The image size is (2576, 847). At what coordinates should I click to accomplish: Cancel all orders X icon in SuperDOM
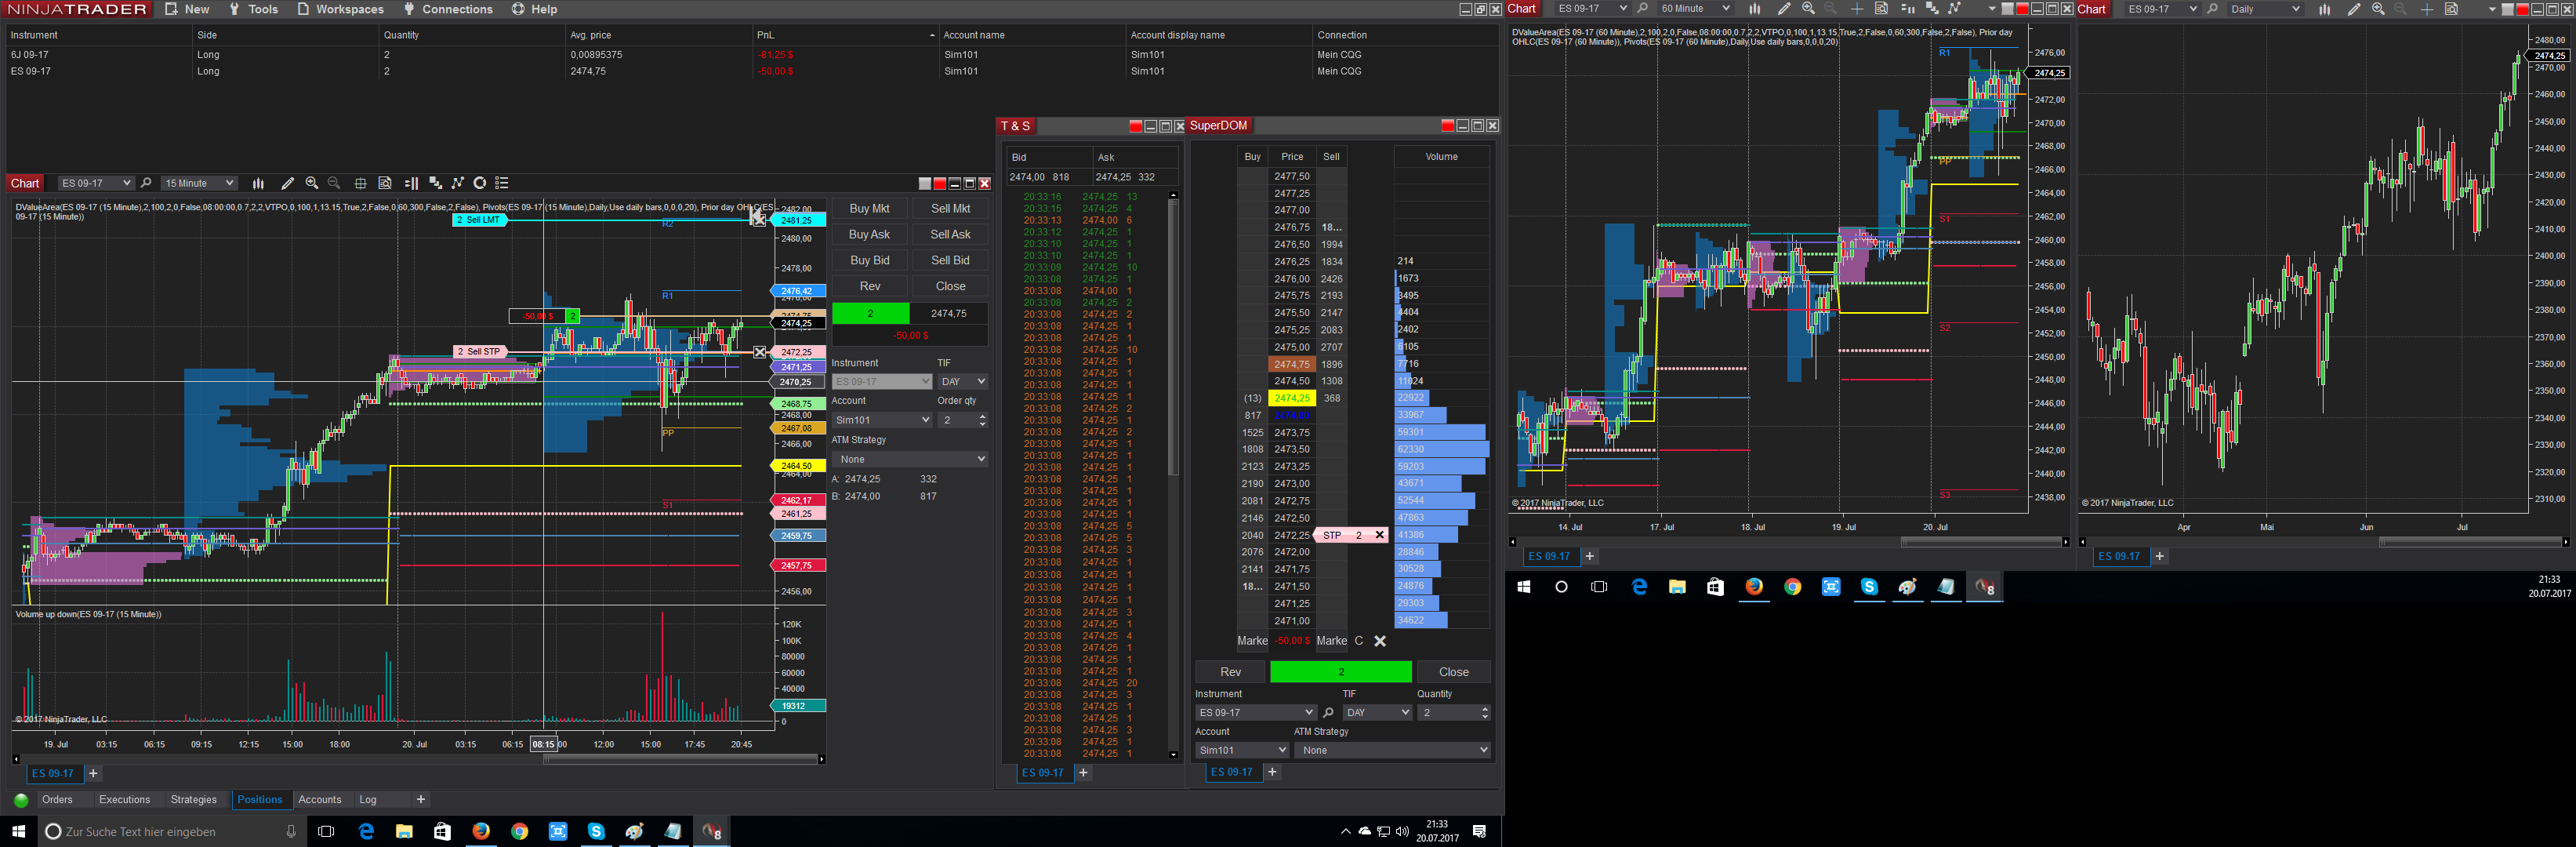pos(1380,641)
